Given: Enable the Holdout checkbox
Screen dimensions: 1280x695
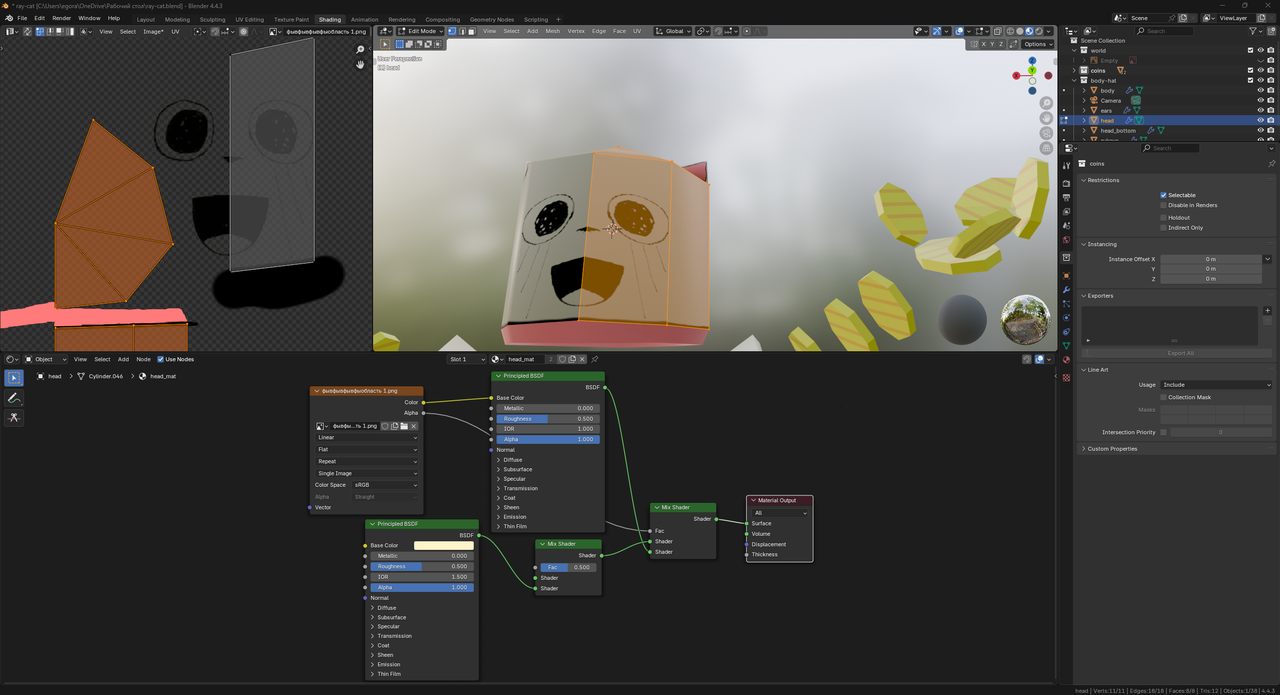Looking at the screenshot, I should [1164, 217].
